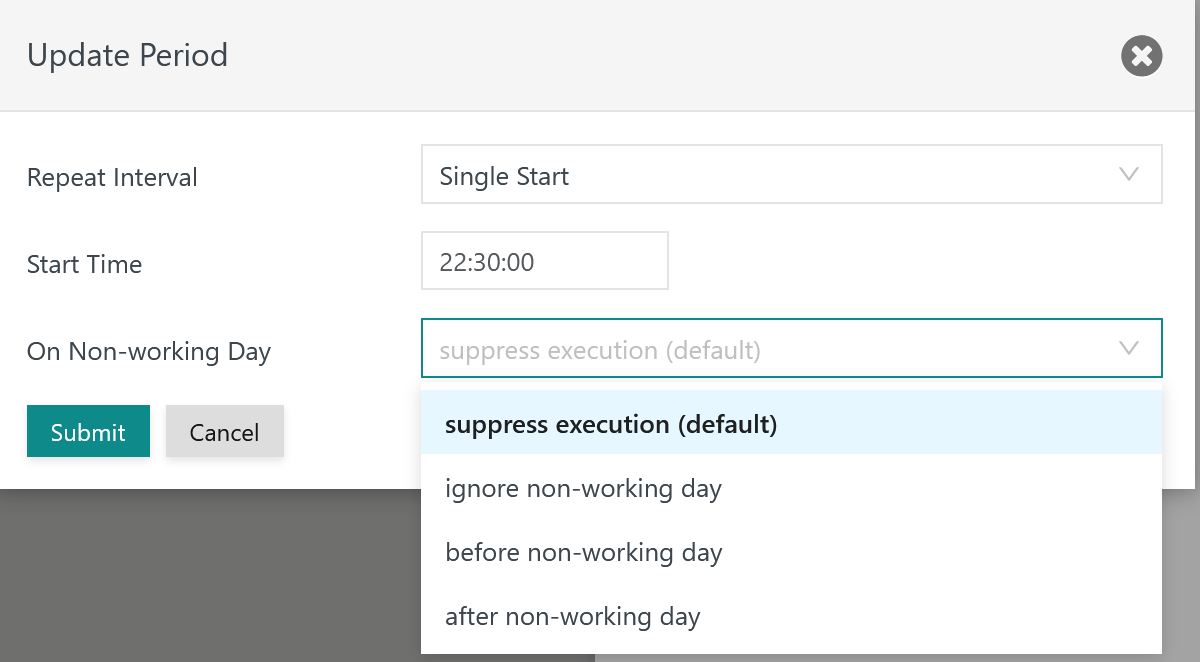Click the Single Start selected value text

(x=504, y=176)
